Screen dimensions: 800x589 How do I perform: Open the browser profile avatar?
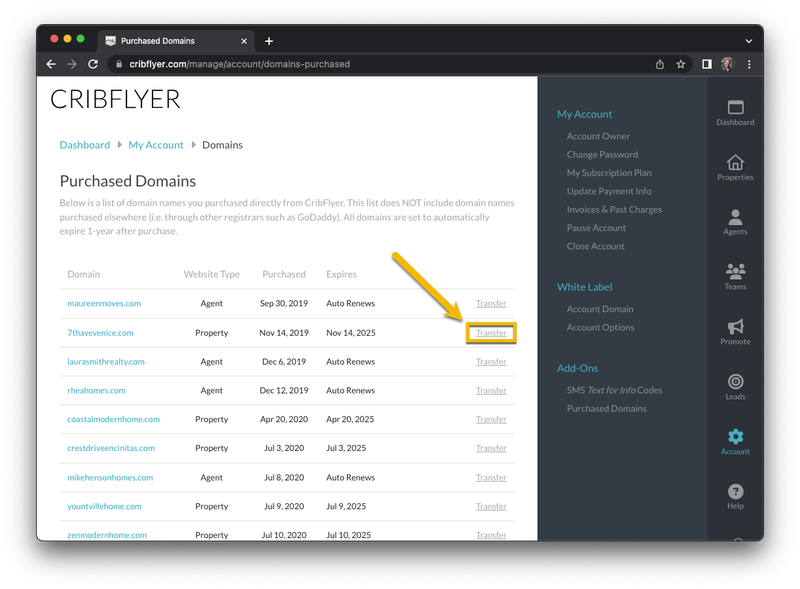pos(727,64)
